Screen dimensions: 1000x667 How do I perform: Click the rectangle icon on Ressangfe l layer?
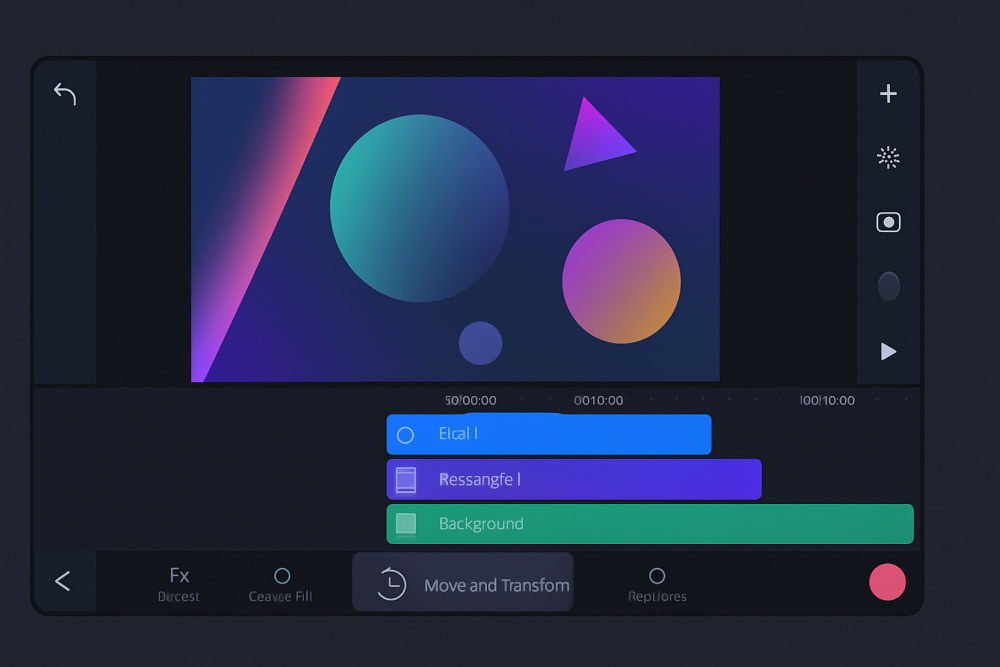click(x=405, y=480)
